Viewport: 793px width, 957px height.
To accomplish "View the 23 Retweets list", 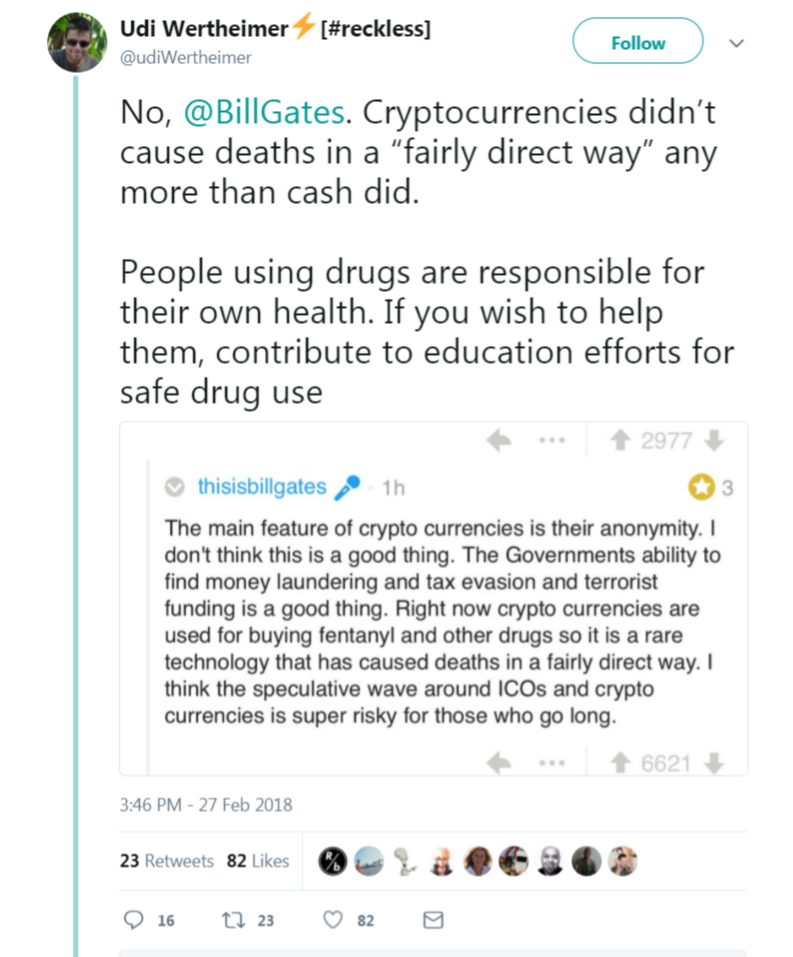I will tap(167, 860).
